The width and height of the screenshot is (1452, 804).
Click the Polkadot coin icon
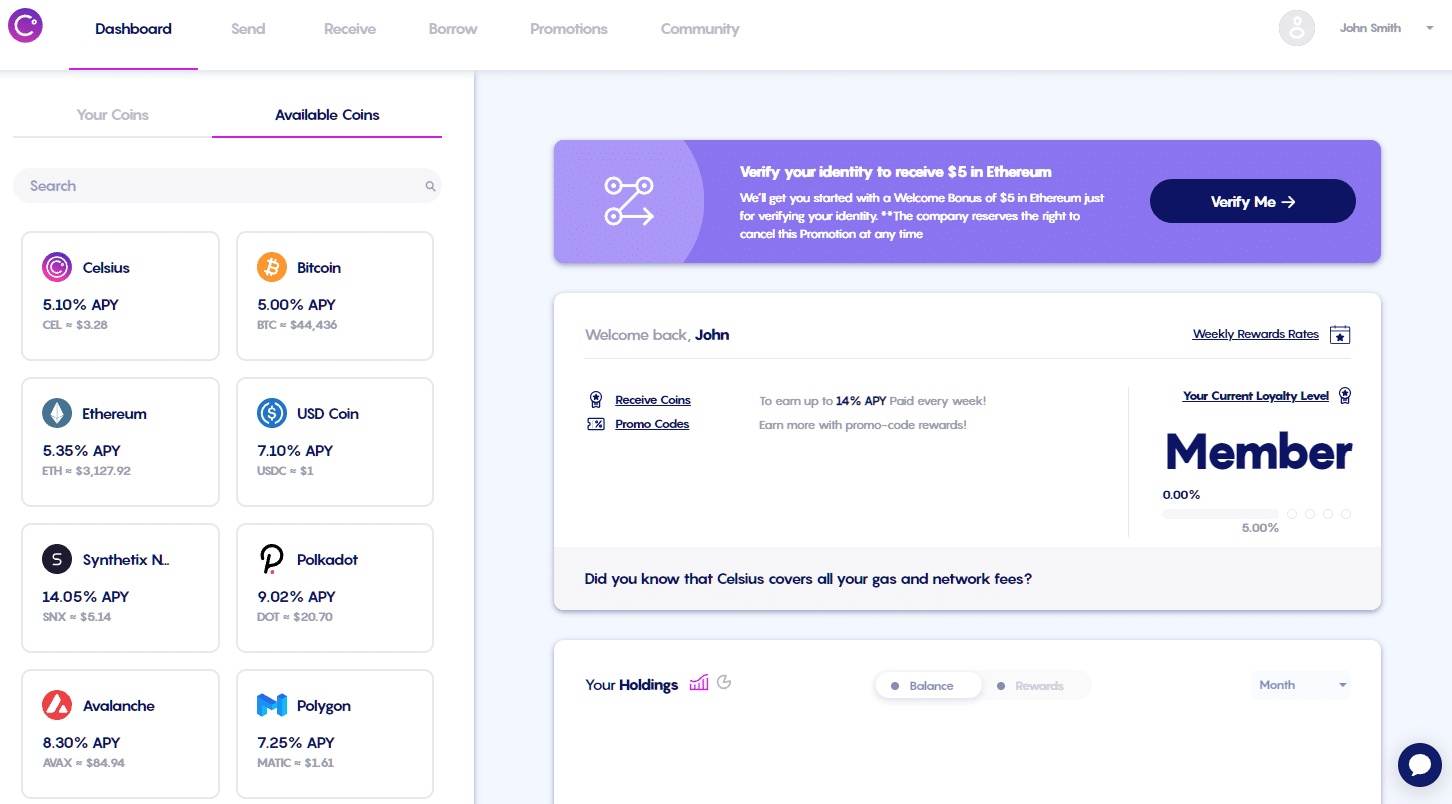click(x=272, y=559)
